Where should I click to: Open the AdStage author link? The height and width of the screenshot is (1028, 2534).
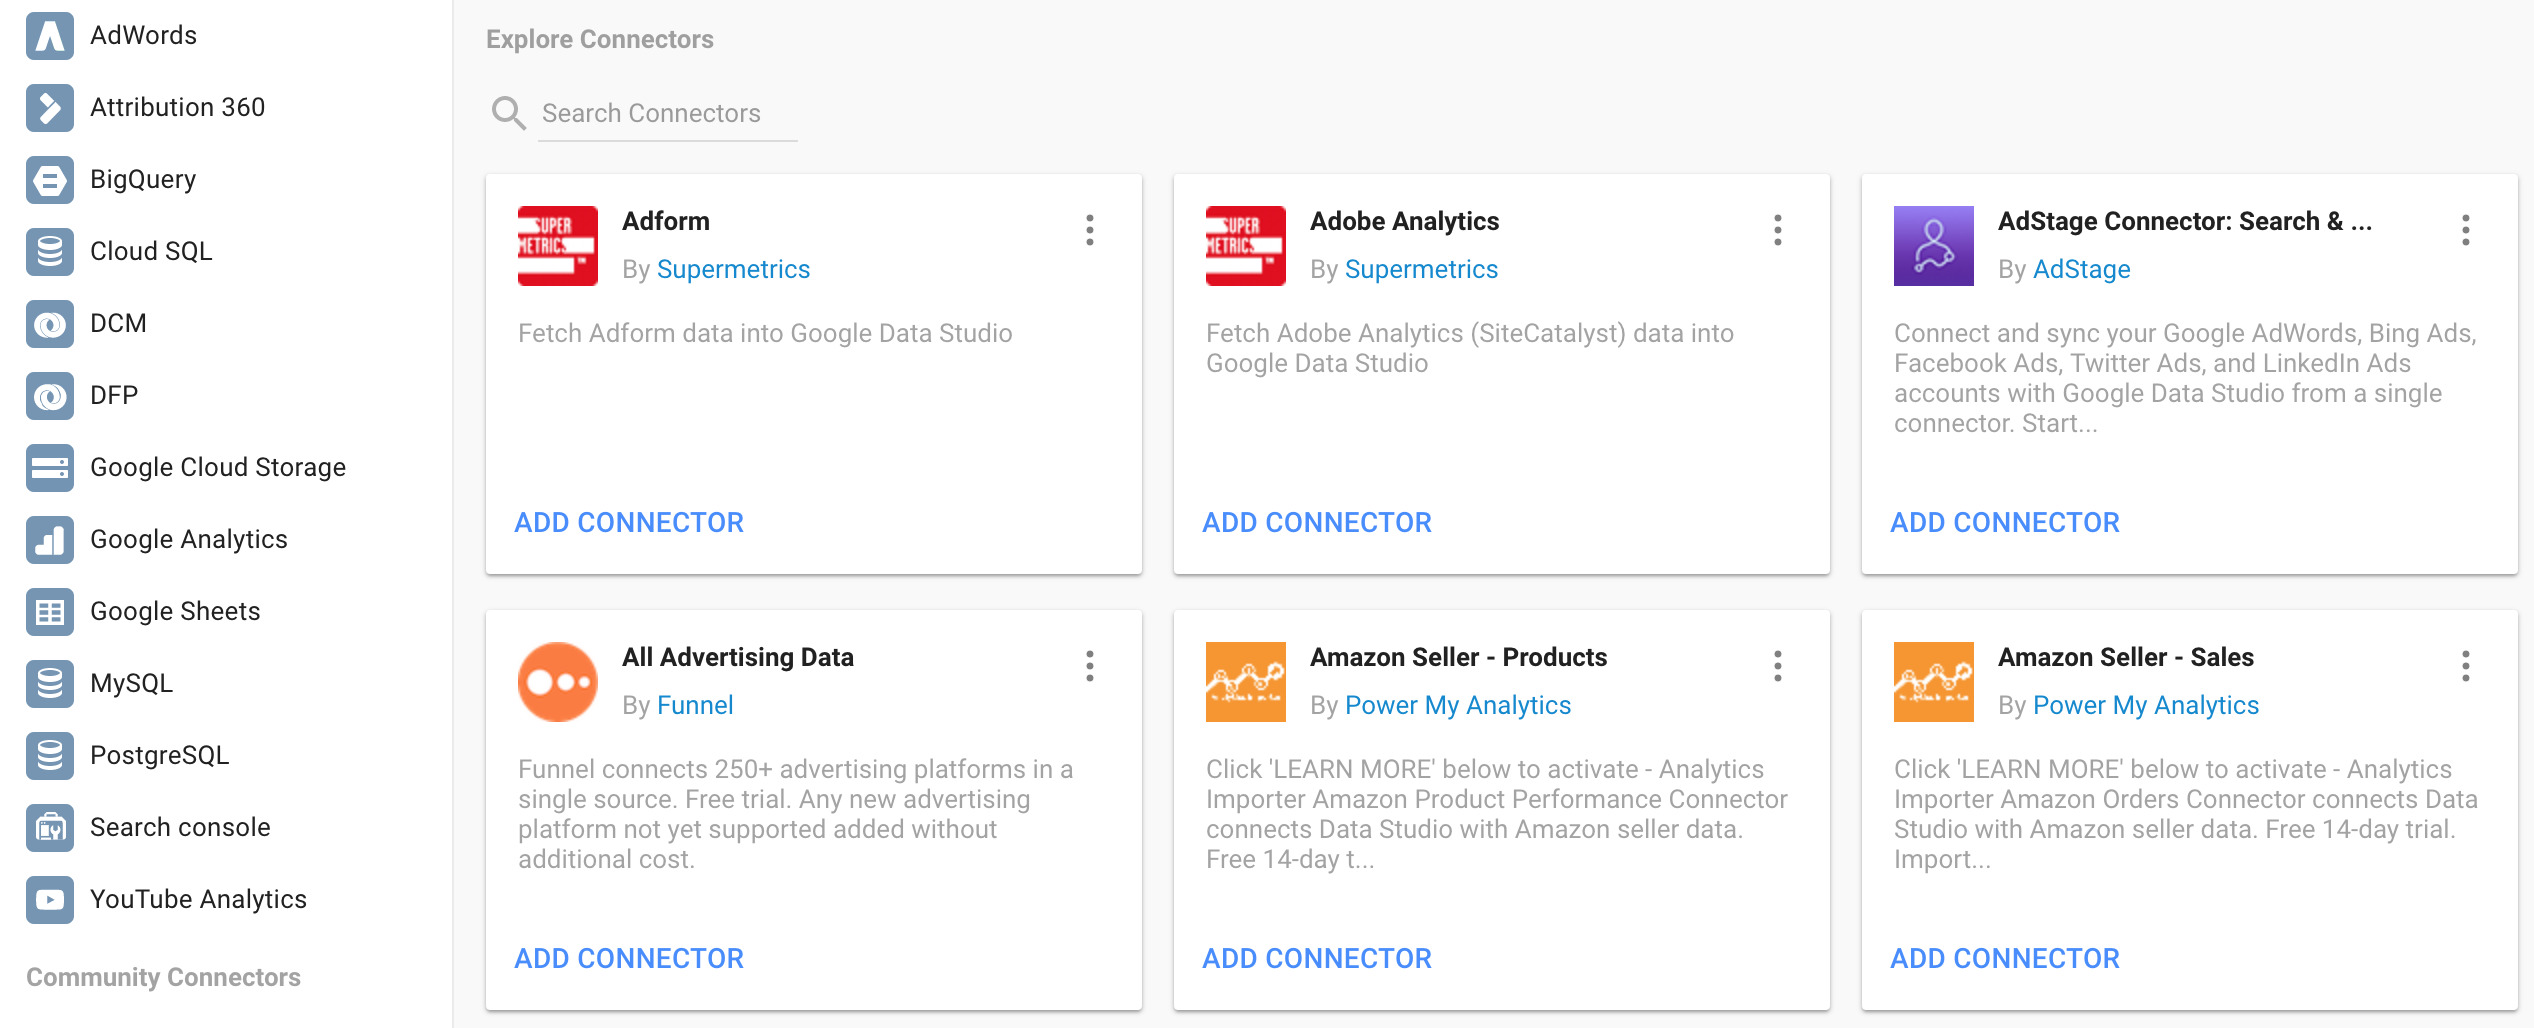coord(2082,269)
